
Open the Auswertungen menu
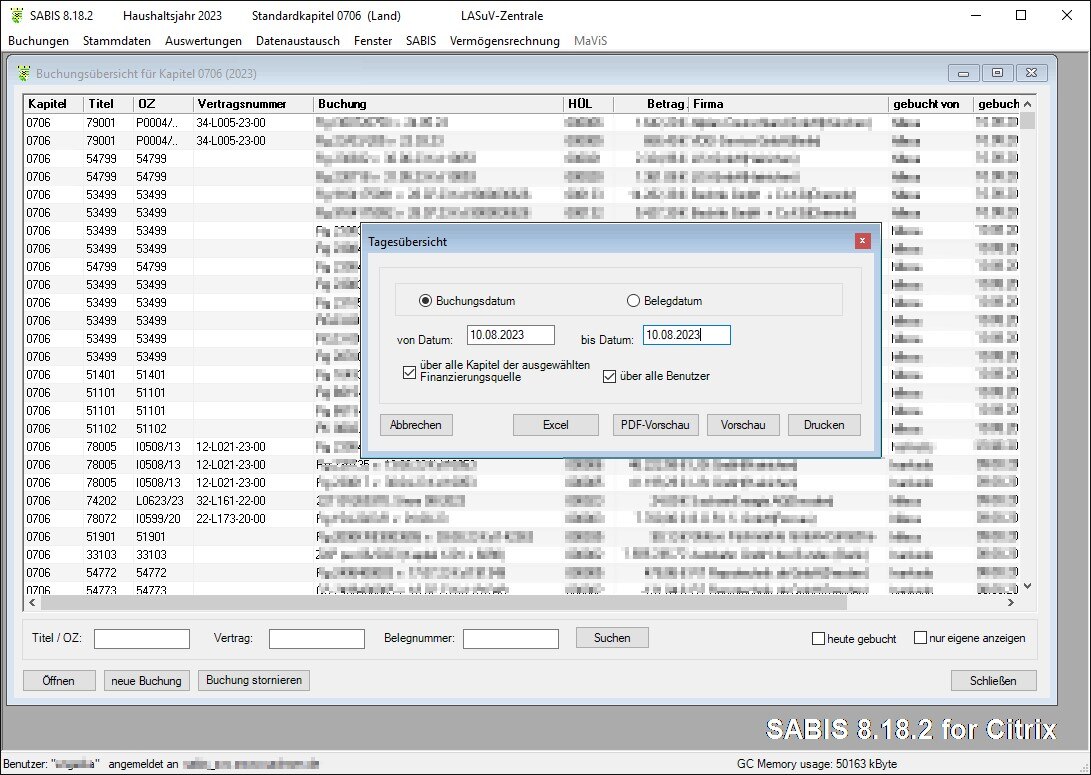pyautogui.click(x=203, y=41)
